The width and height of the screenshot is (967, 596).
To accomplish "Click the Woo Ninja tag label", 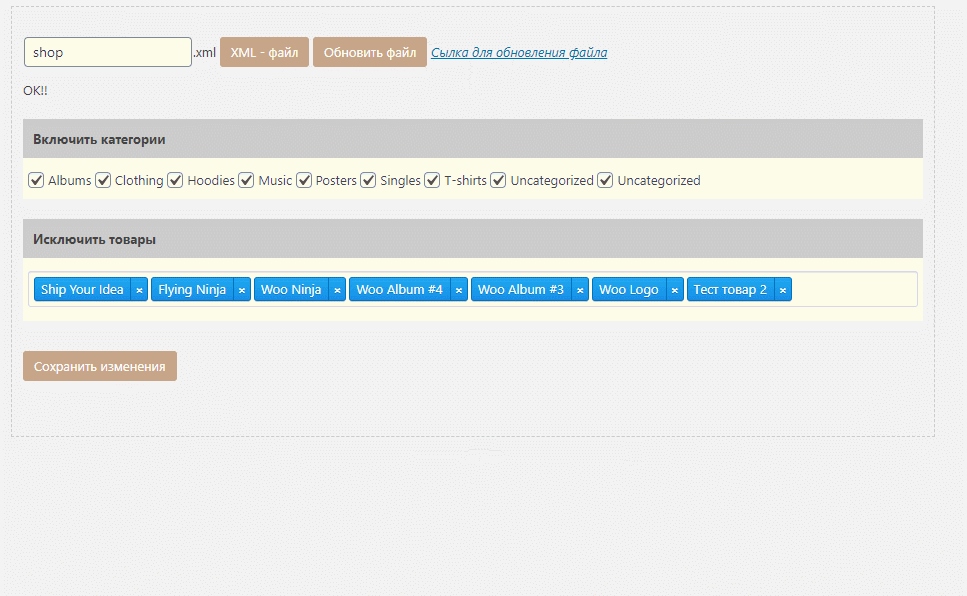I will click(x=291, y=289).
